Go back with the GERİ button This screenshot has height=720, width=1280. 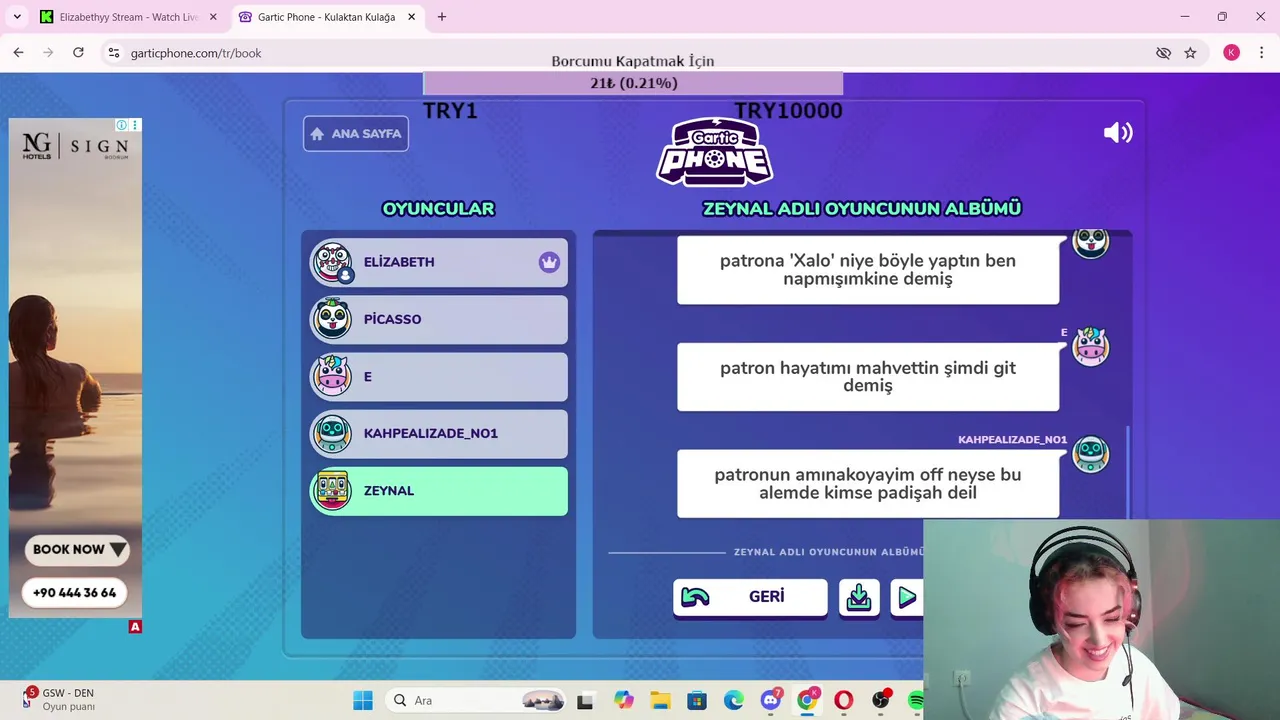750,597
